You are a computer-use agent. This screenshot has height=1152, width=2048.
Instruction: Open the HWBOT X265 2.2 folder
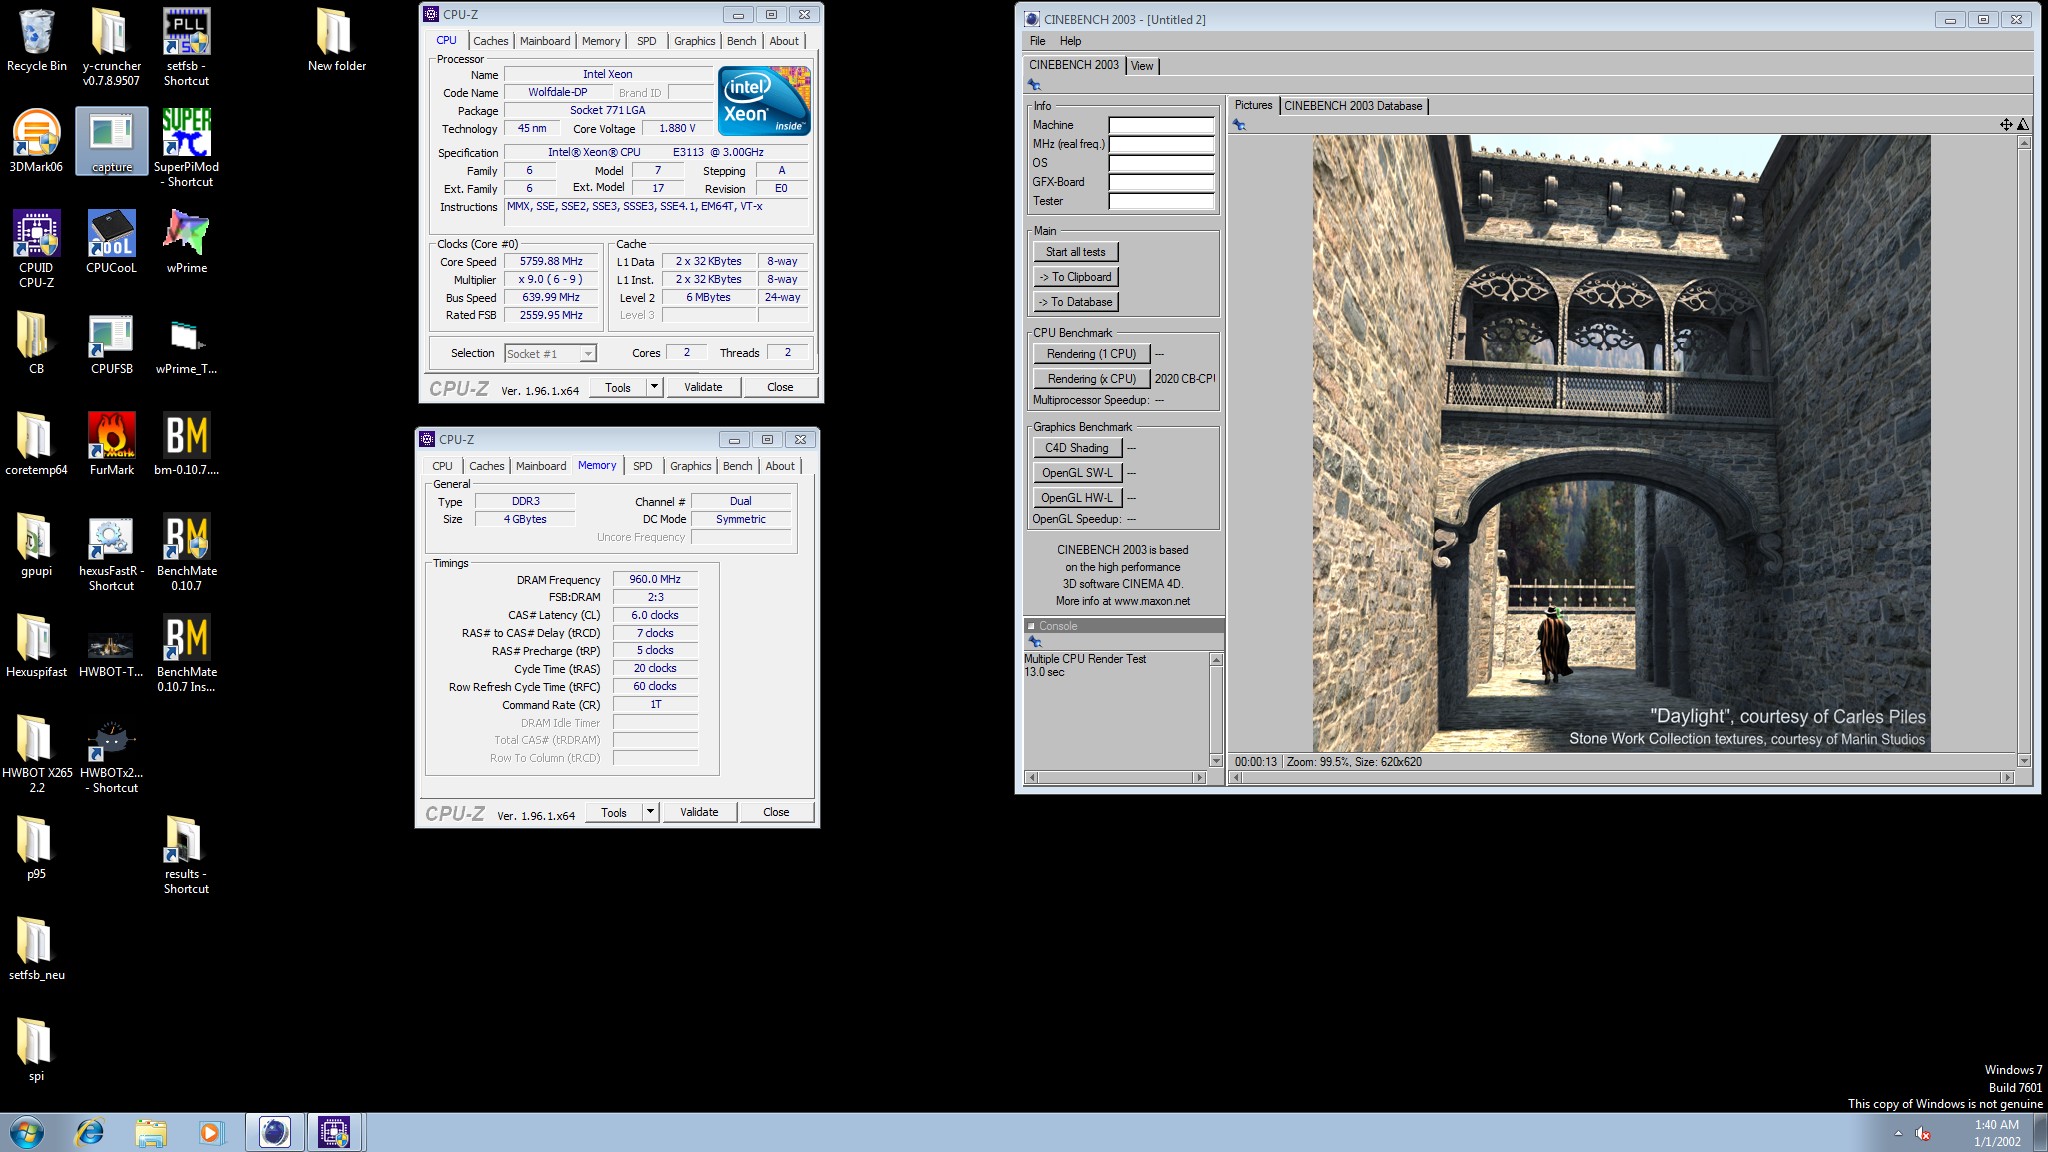pos(36,752)
